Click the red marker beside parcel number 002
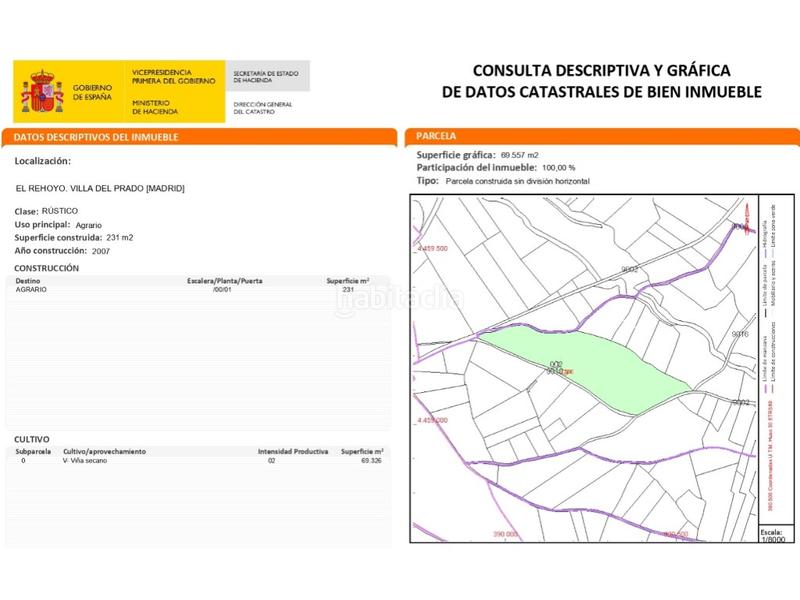Viewport: 800px width, 600px height. 568,371
